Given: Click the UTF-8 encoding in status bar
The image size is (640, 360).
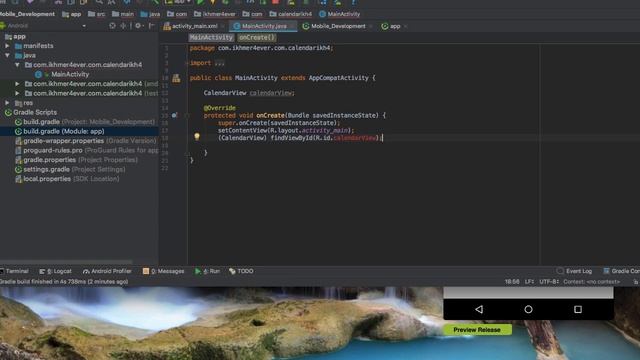Looking at the screenshot, I should point(549,282).
